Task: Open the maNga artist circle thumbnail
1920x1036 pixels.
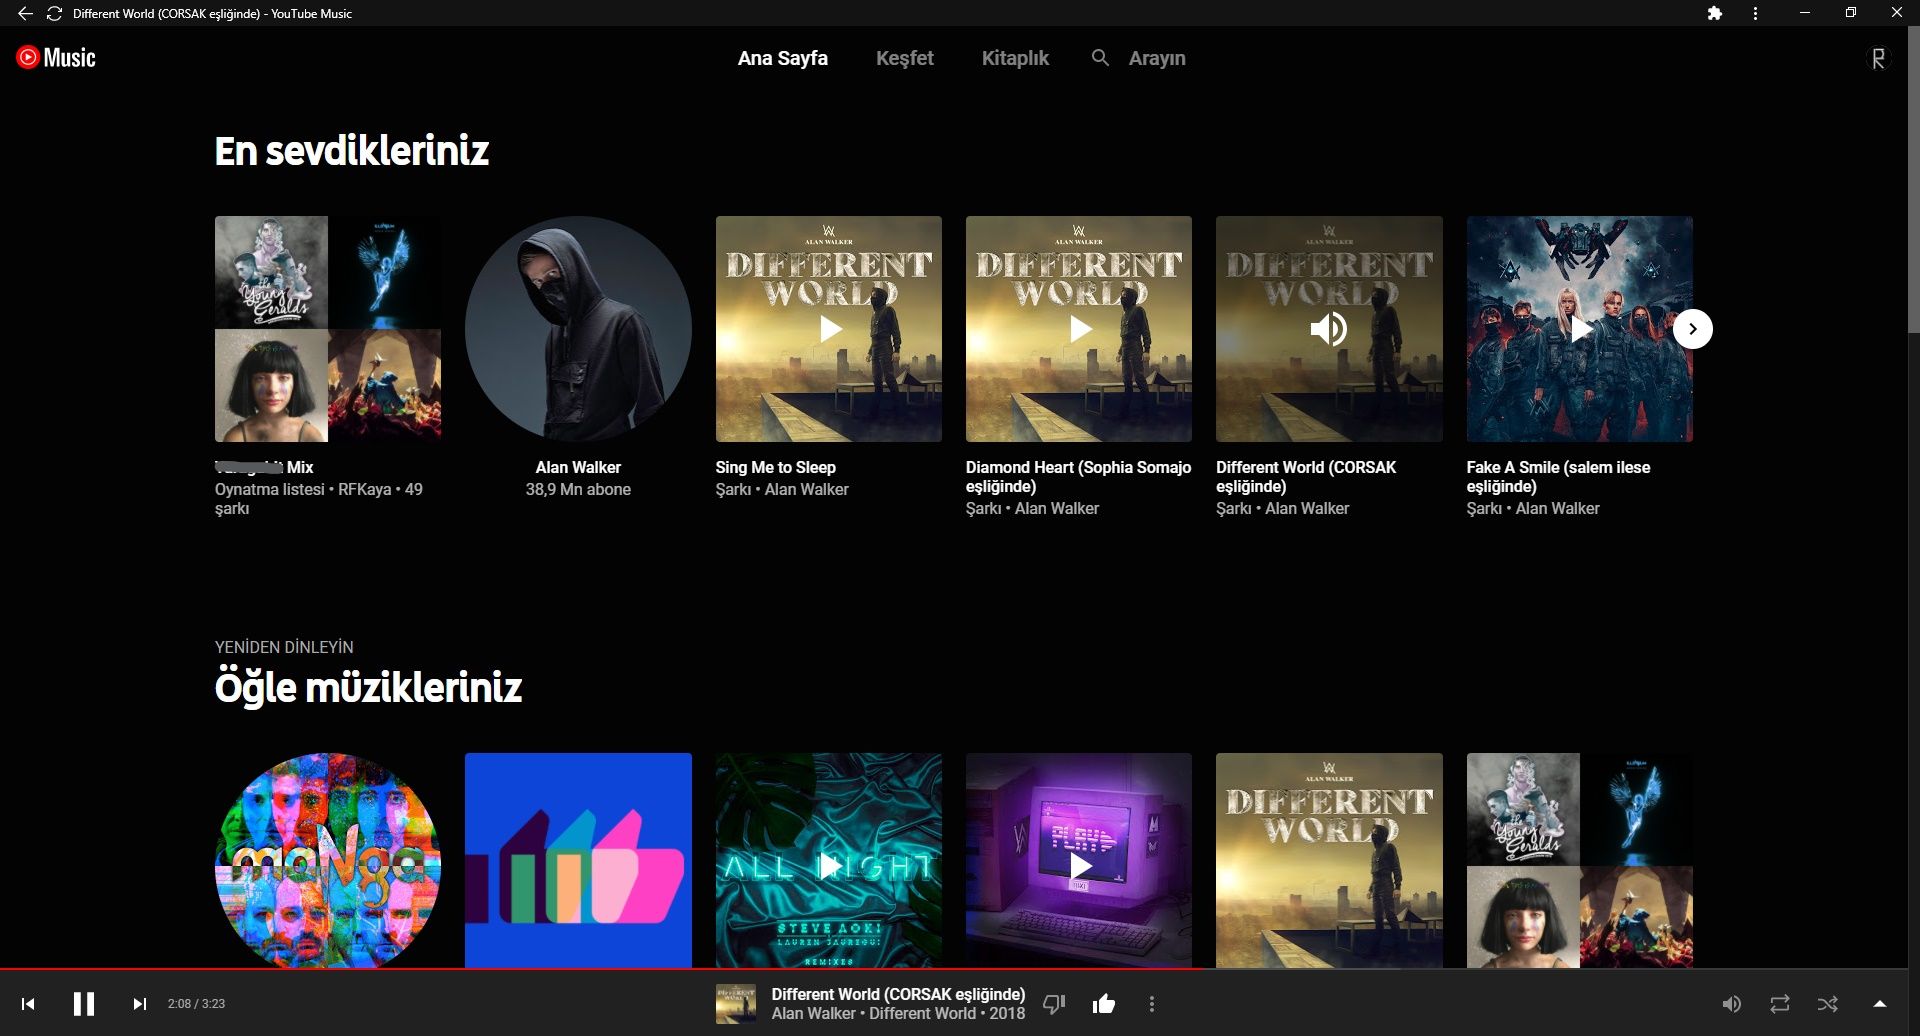Action: tap(328, 861)
